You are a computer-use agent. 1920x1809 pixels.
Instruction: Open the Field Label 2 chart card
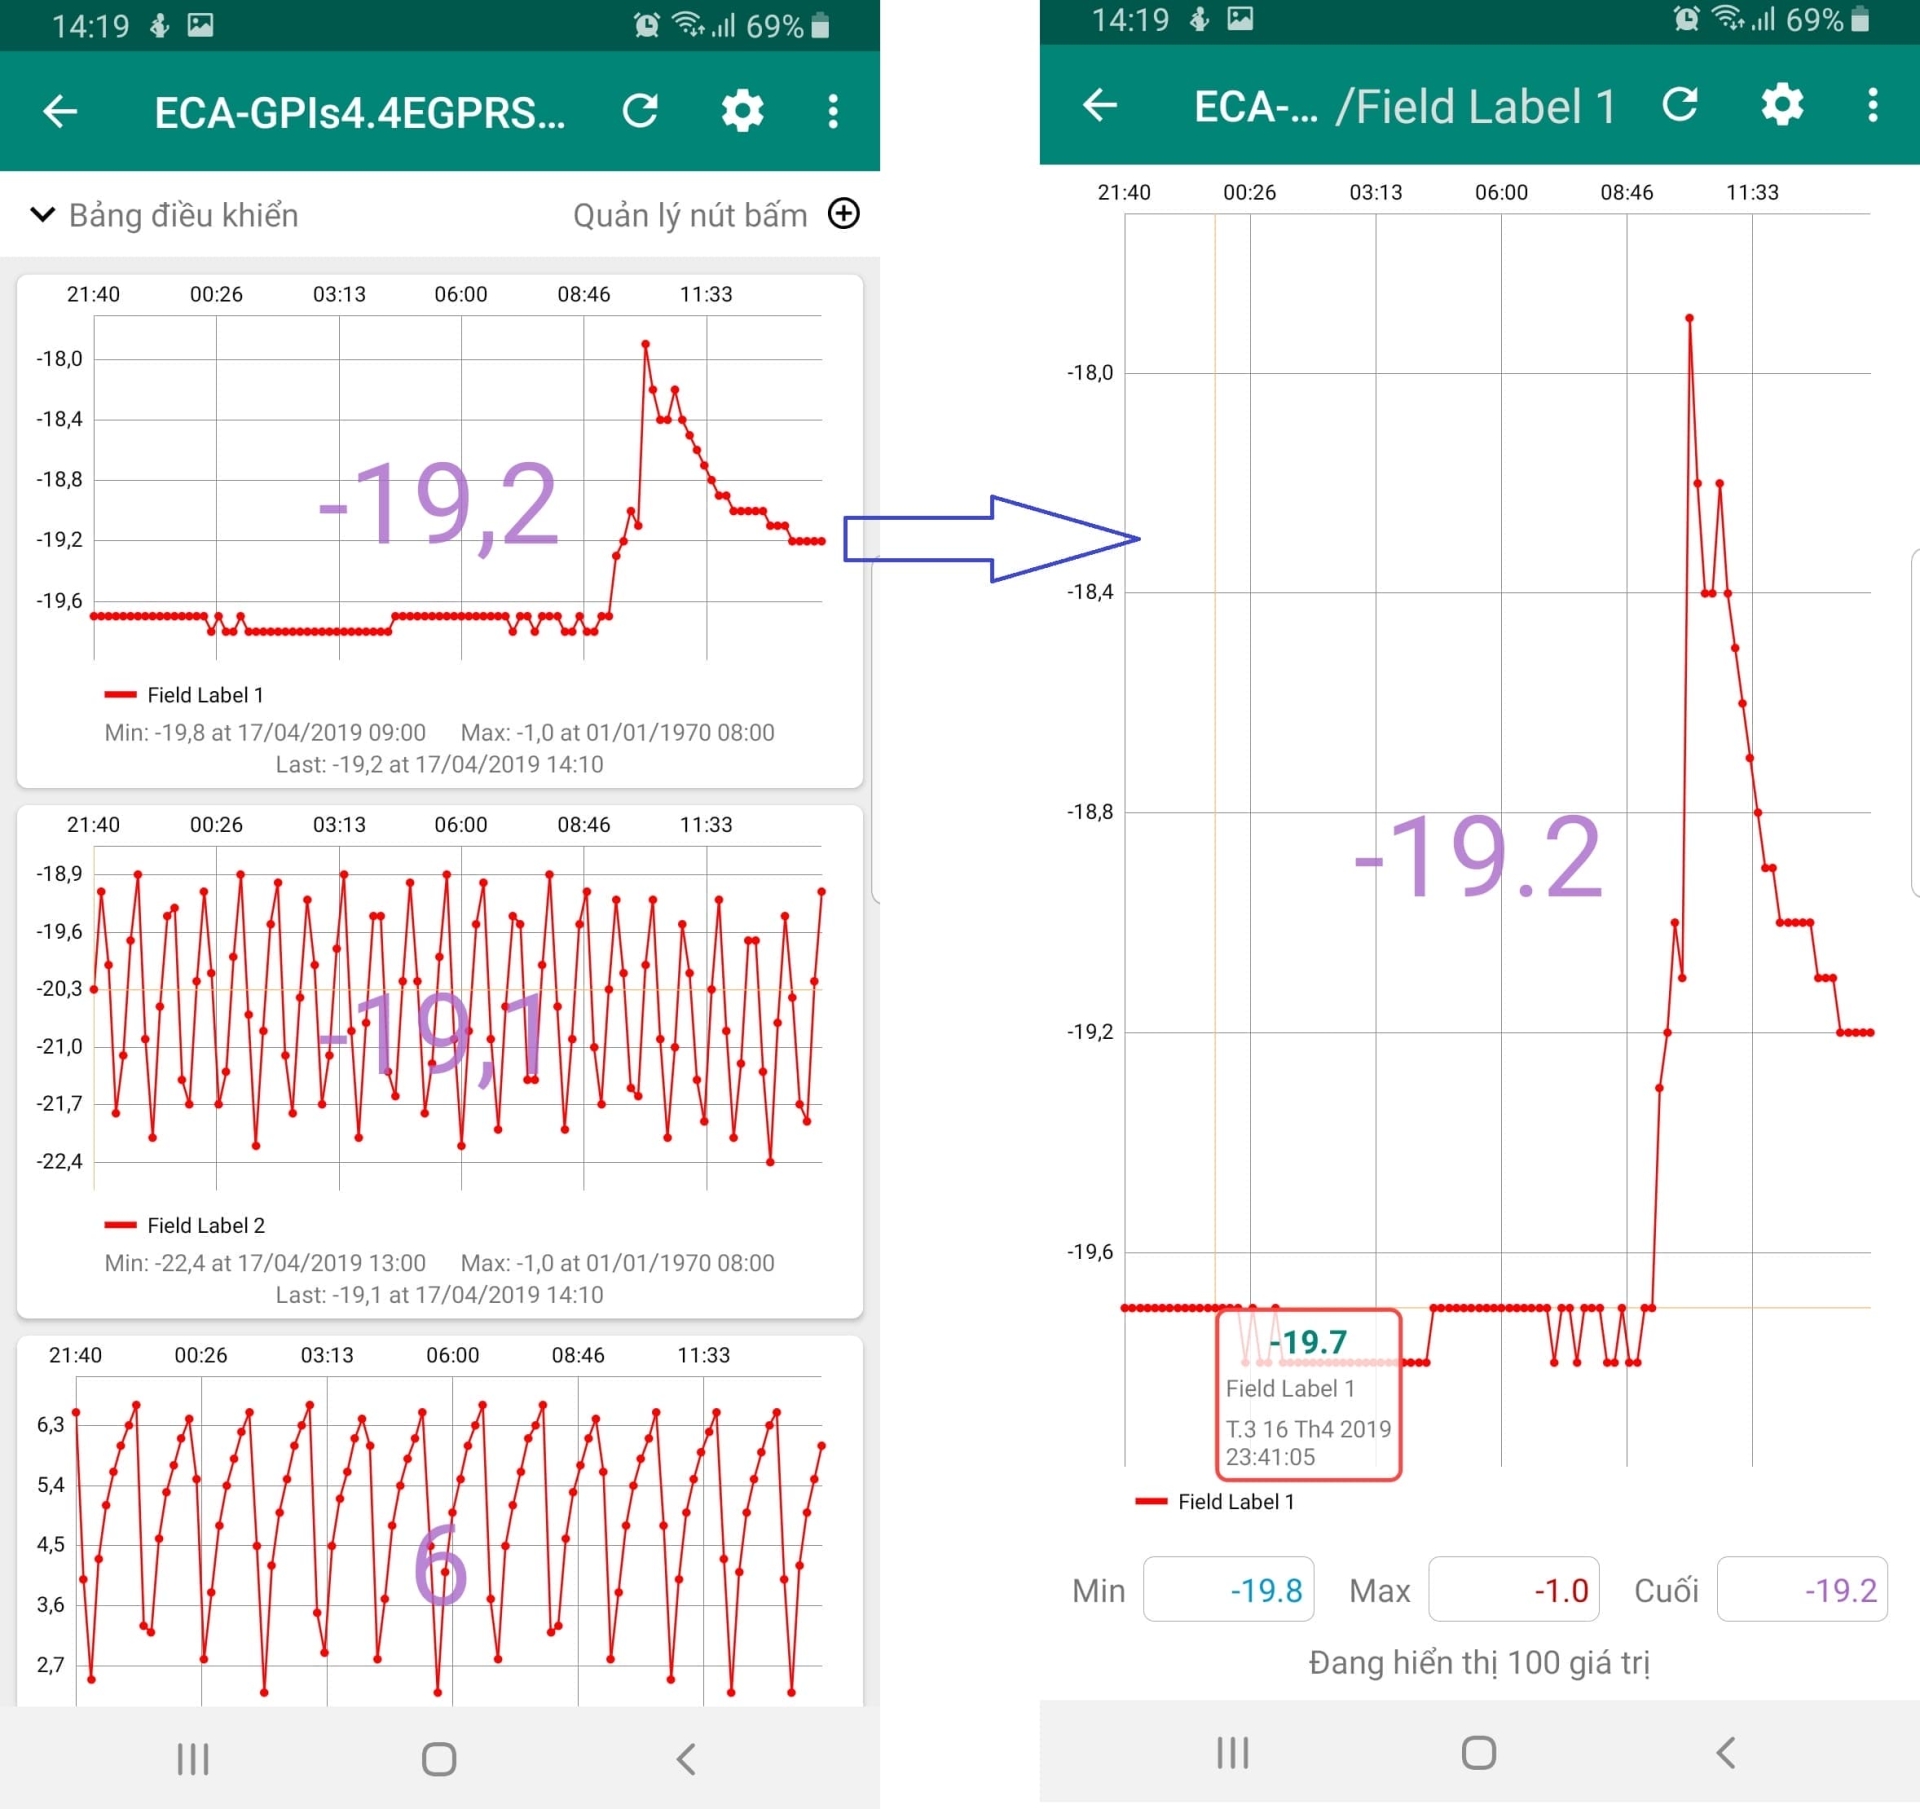tap(440, 1061)
